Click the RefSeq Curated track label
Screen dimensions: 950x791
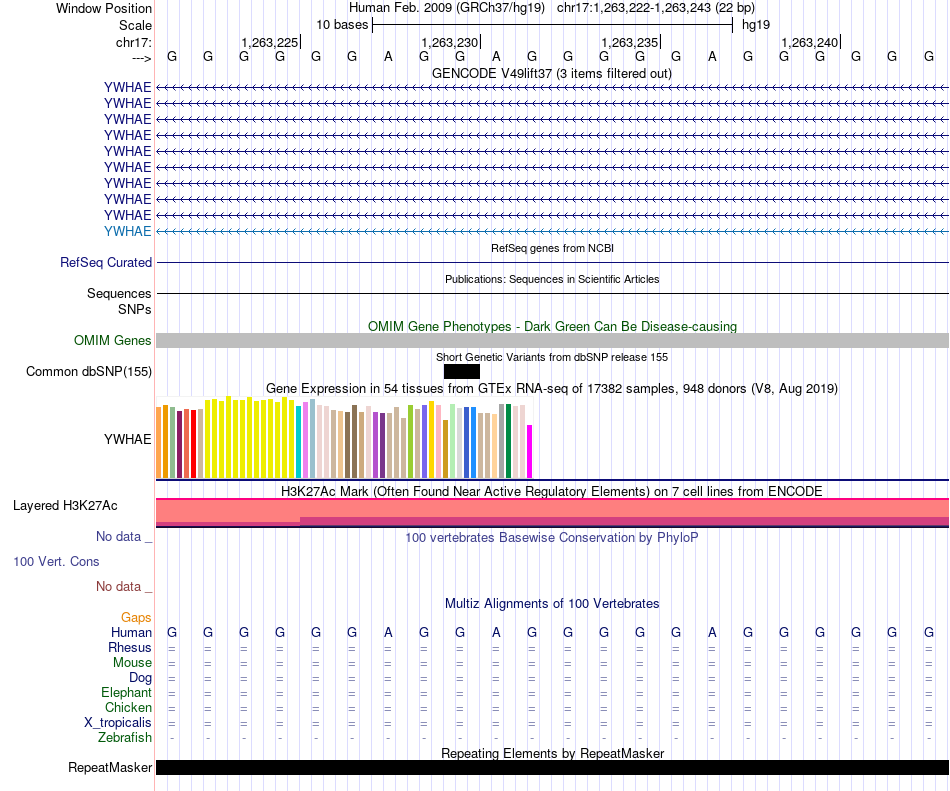106,262
